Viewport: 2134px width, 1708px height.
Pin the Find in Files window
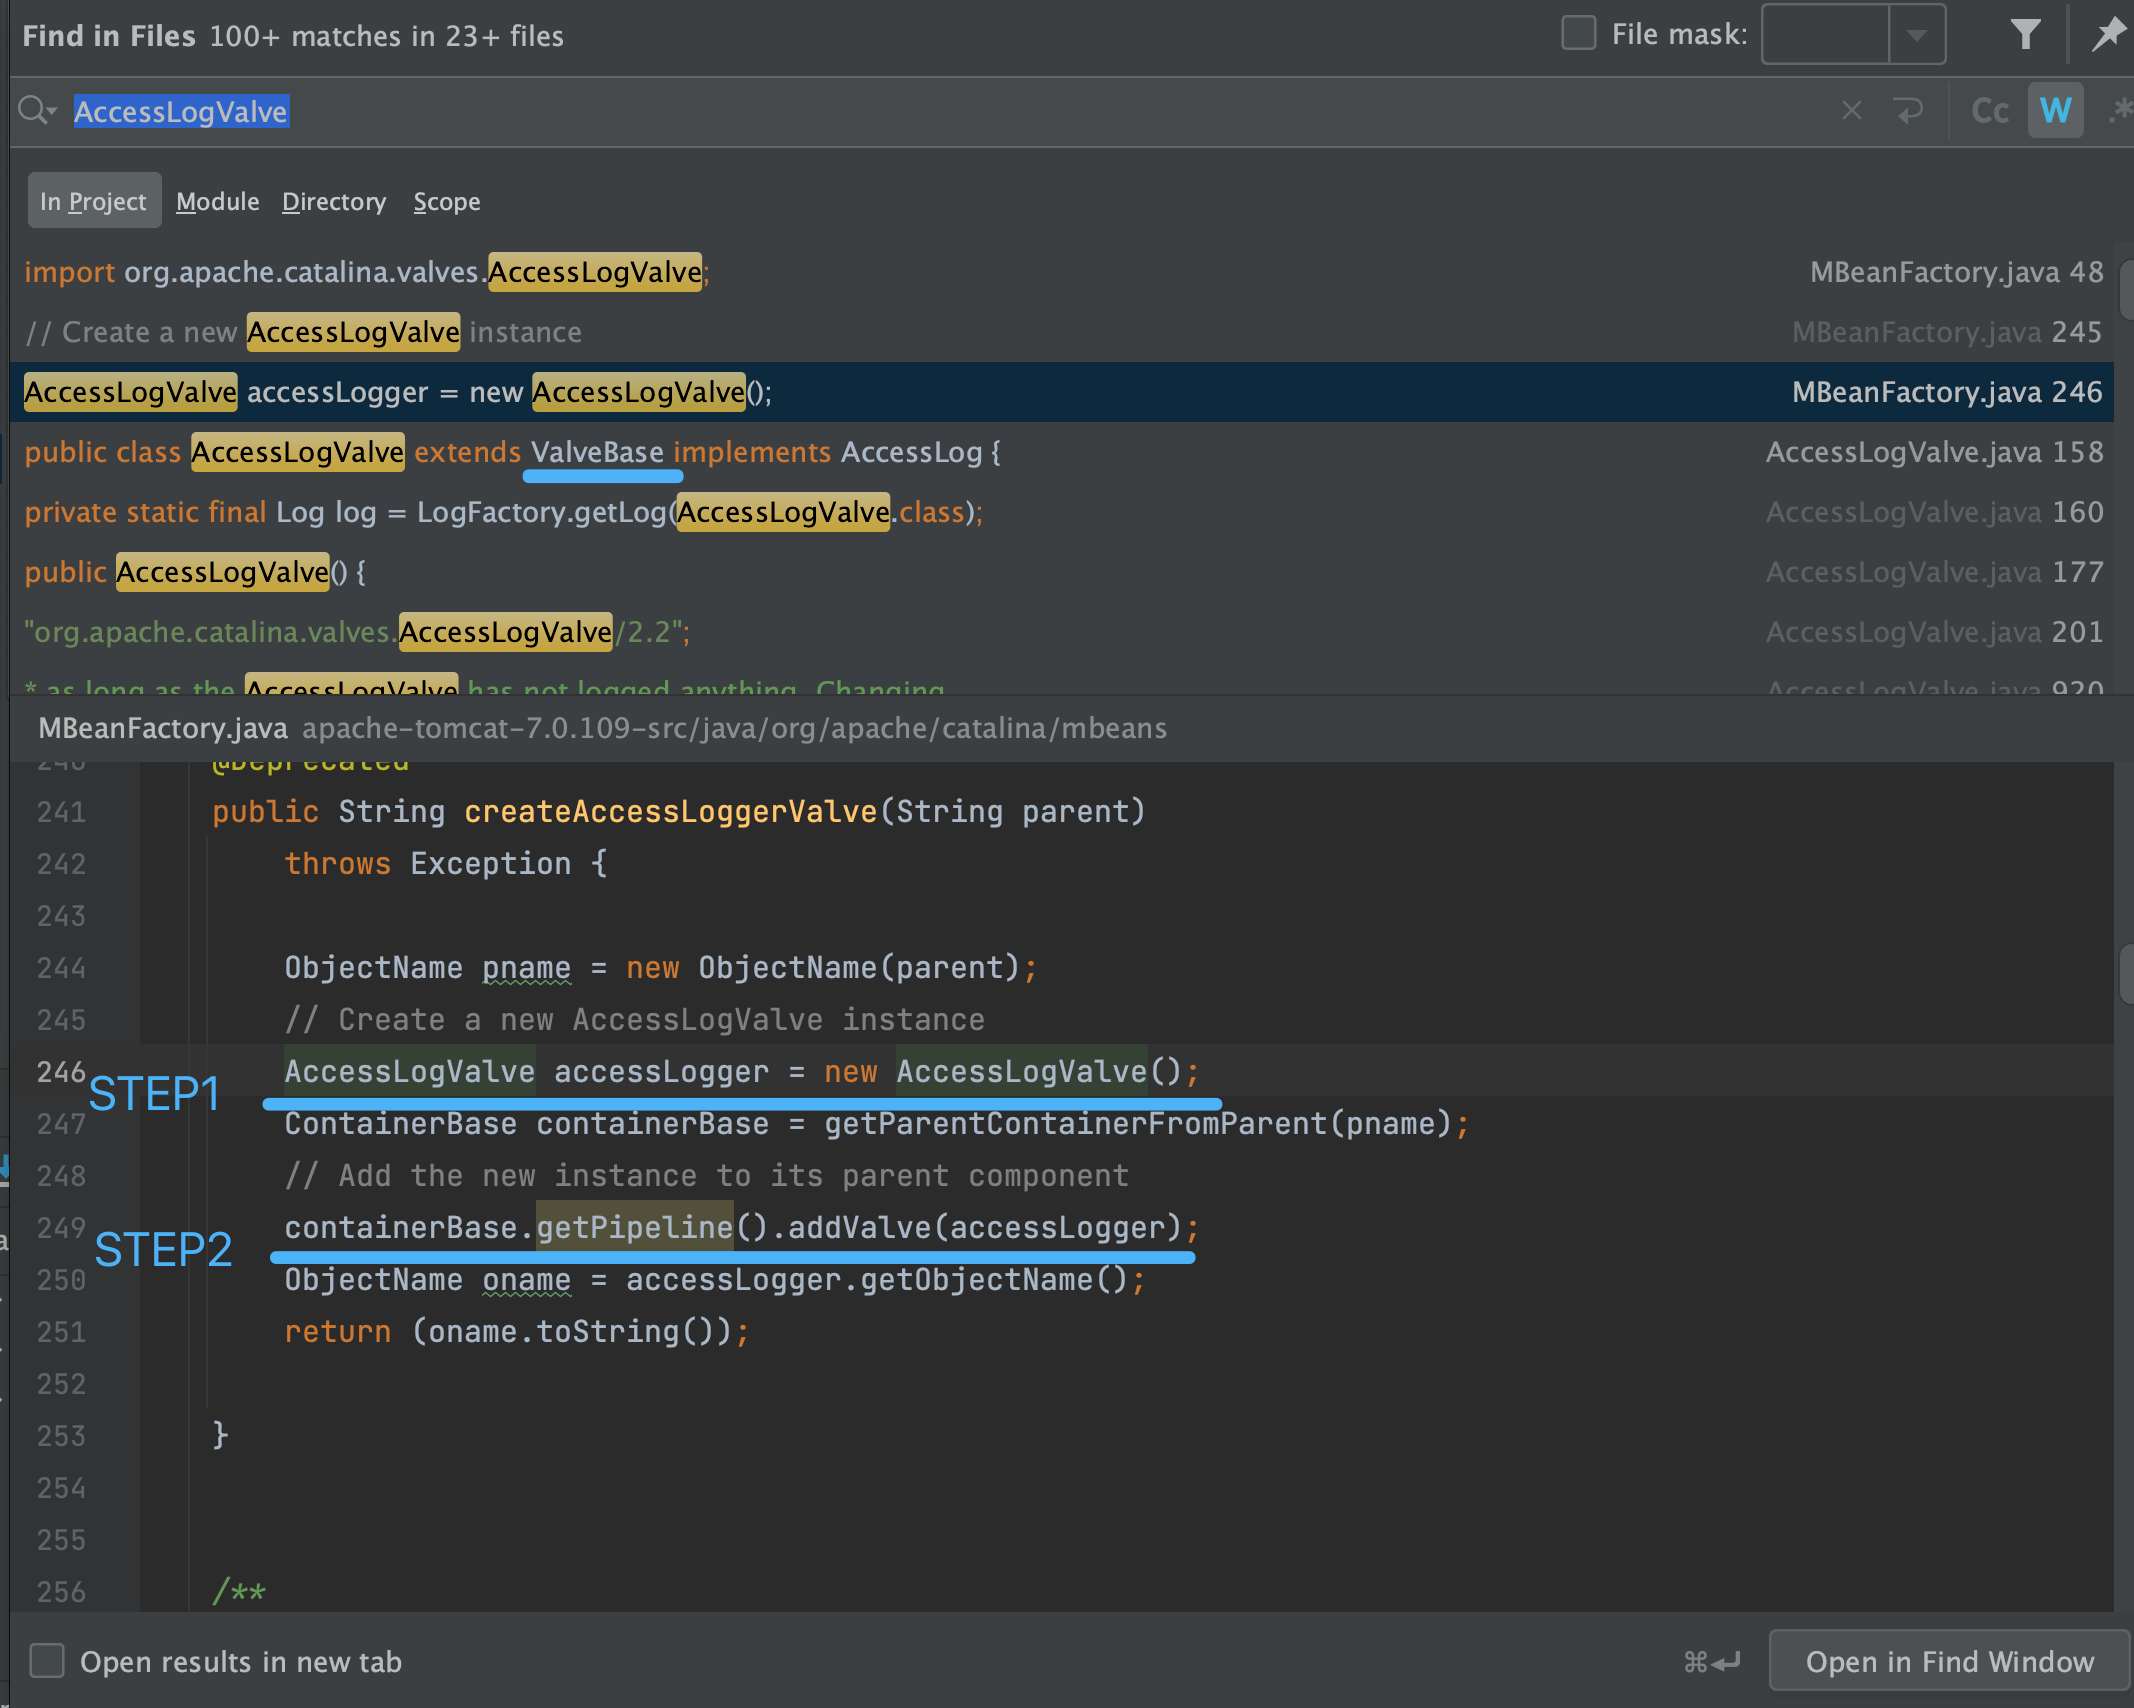[x=2109, y=35]
